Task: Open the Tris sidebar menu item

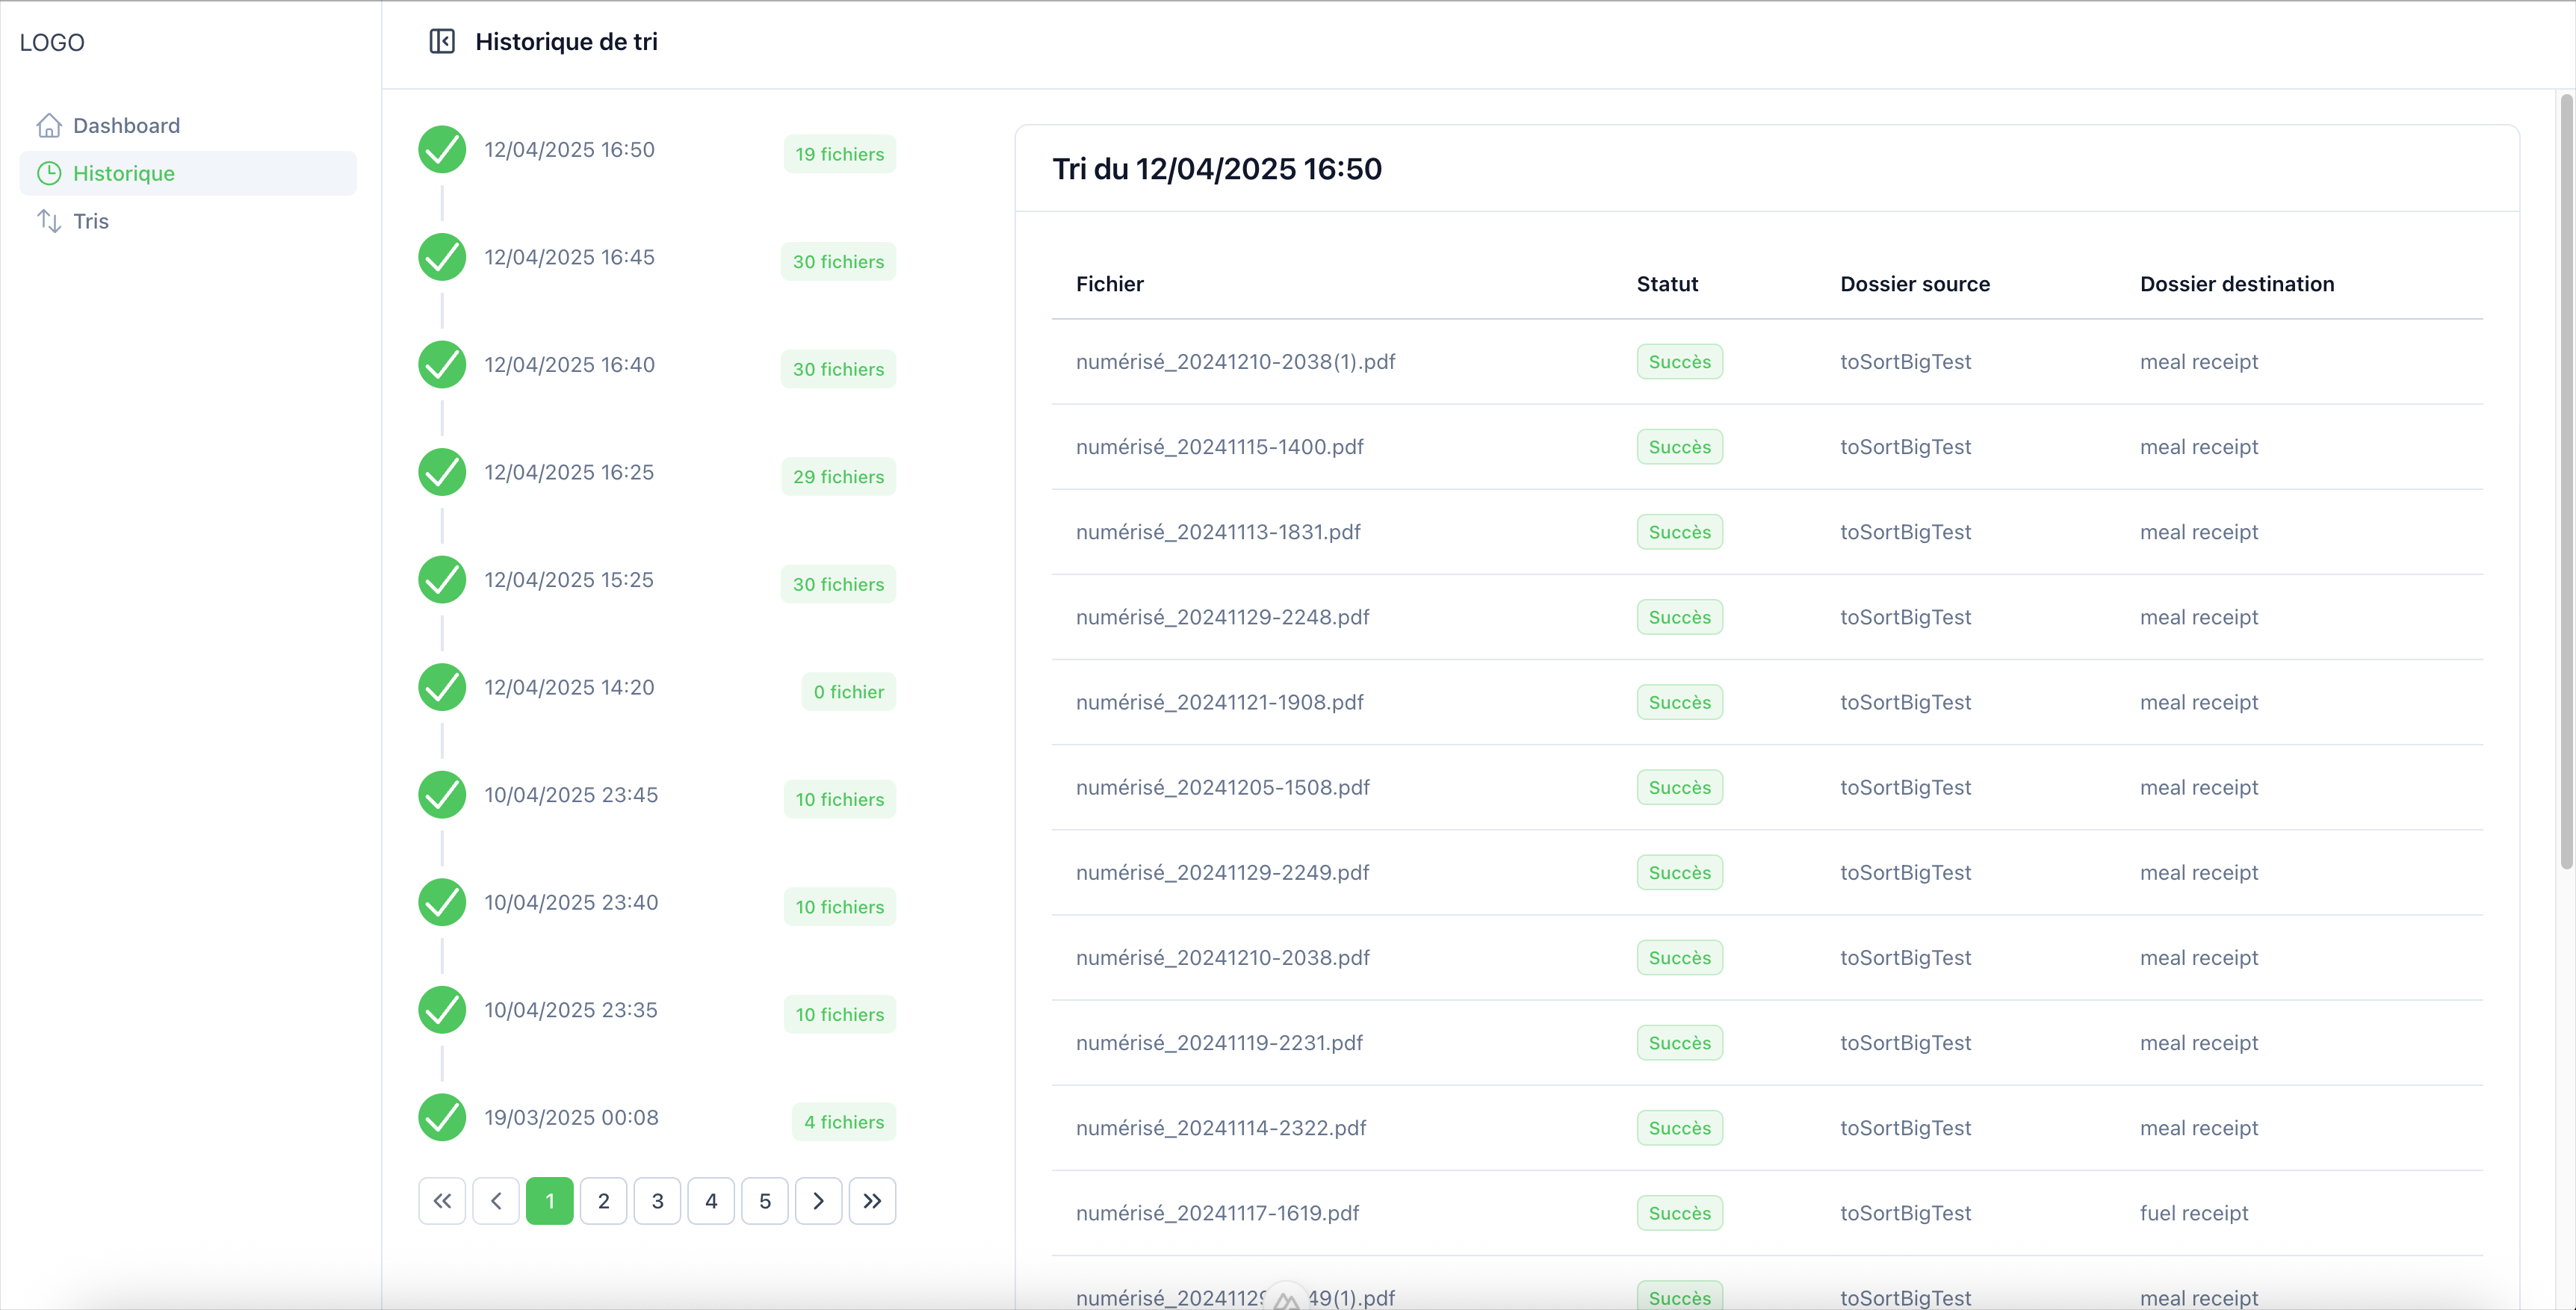Action: tap(90, 221)
